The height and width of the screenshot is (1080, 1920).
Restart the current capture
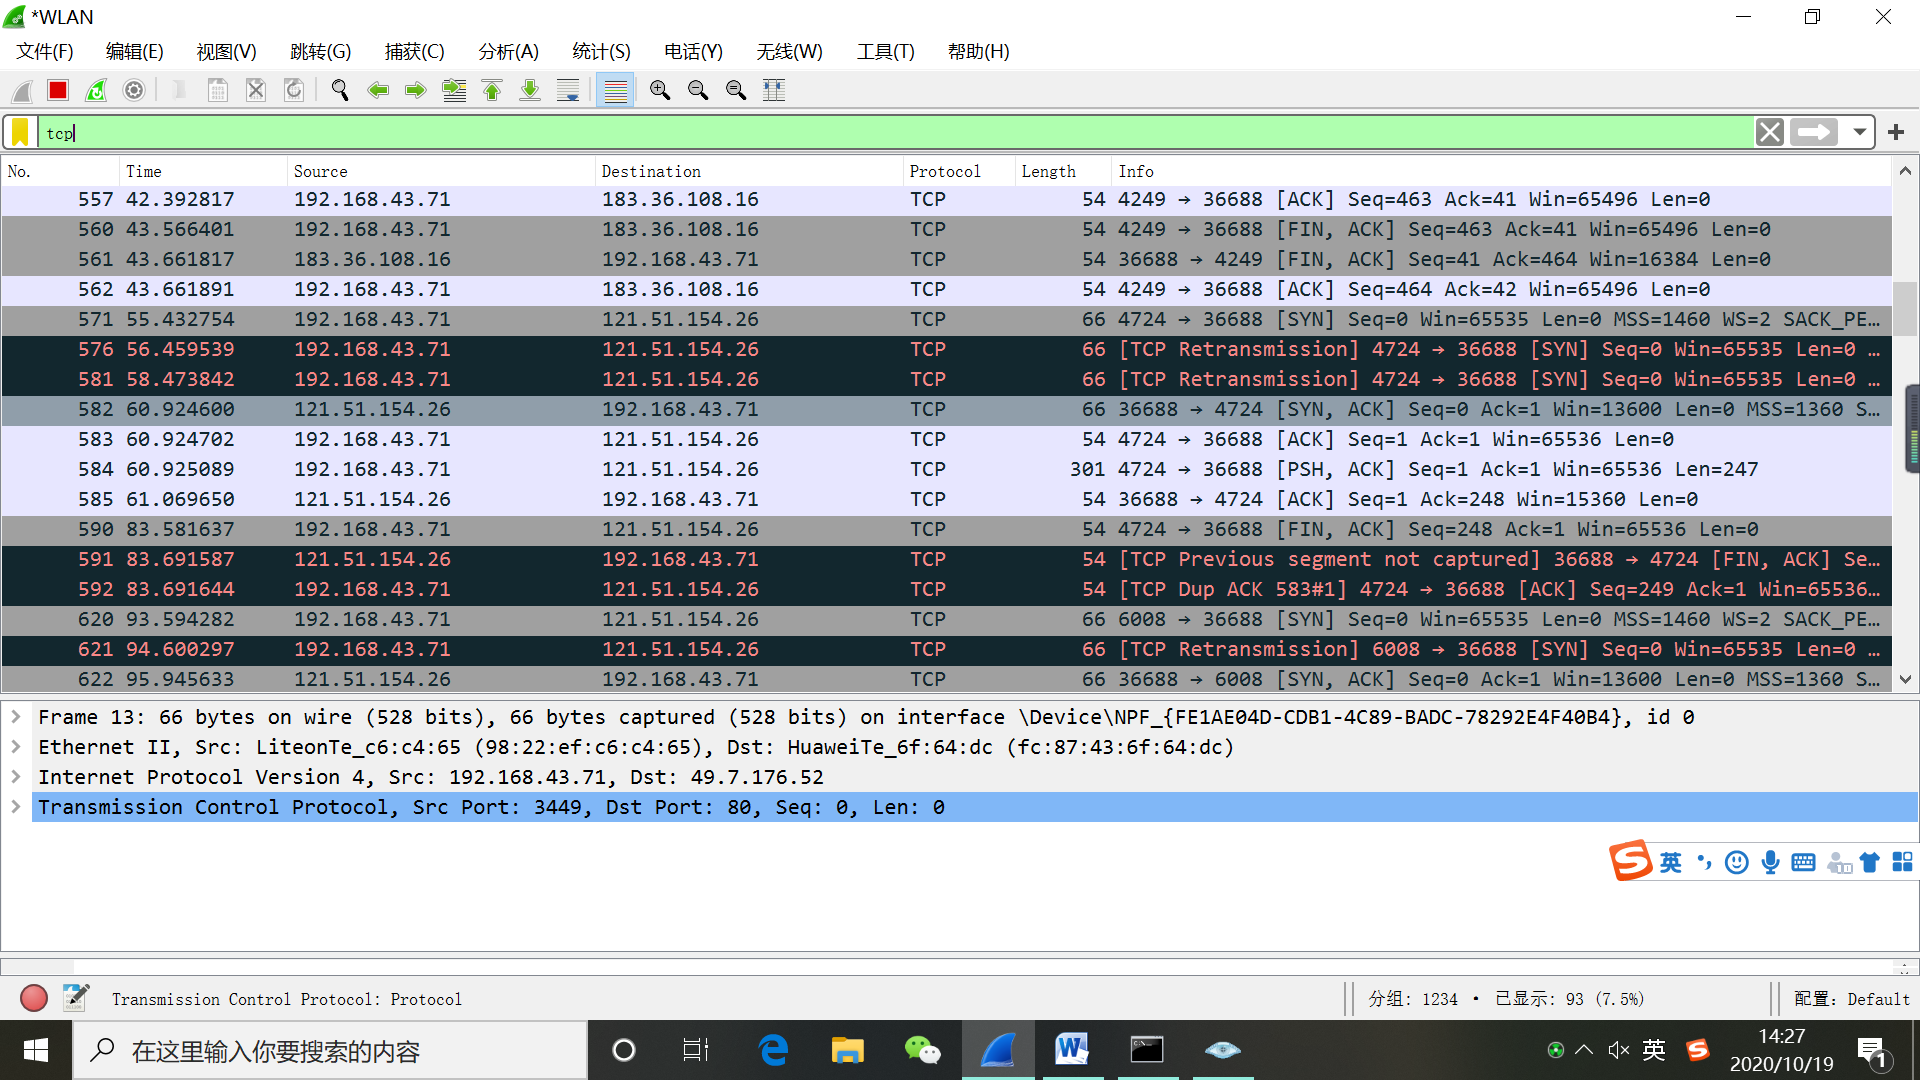(x=96, y=91)
